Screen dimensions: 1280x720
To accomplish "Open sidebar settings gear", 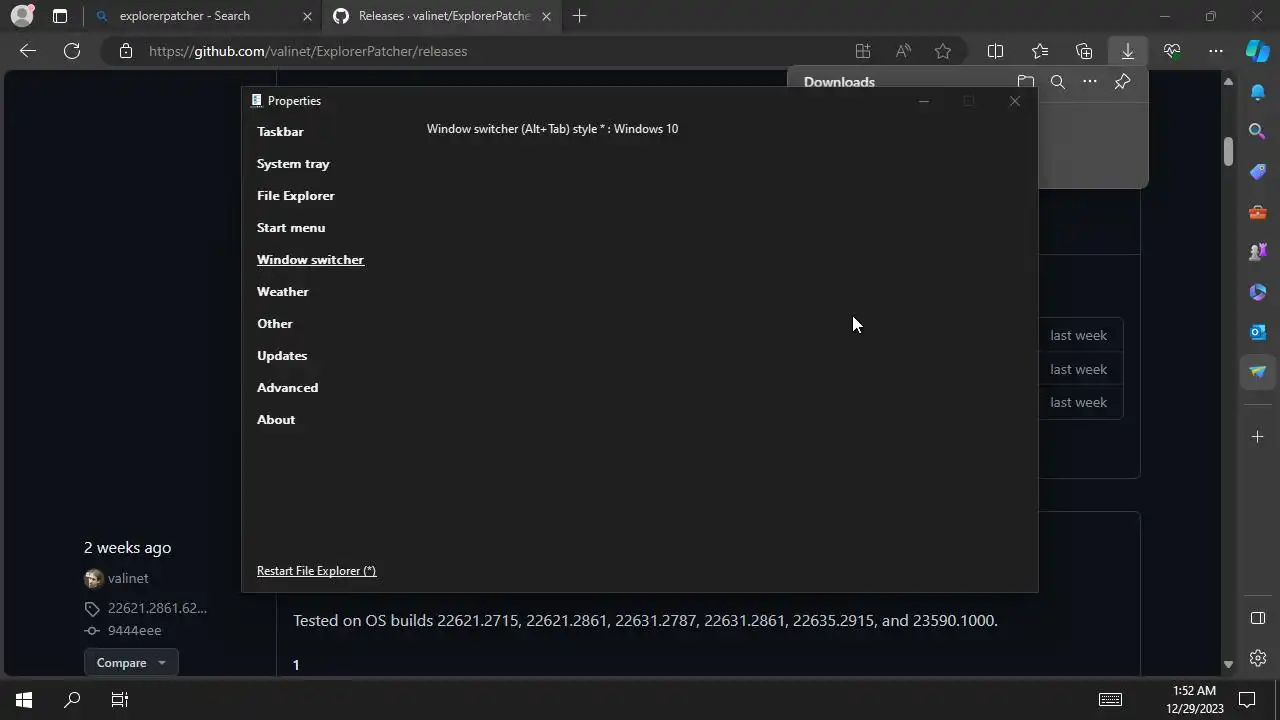I will (x=1258, y=658).
